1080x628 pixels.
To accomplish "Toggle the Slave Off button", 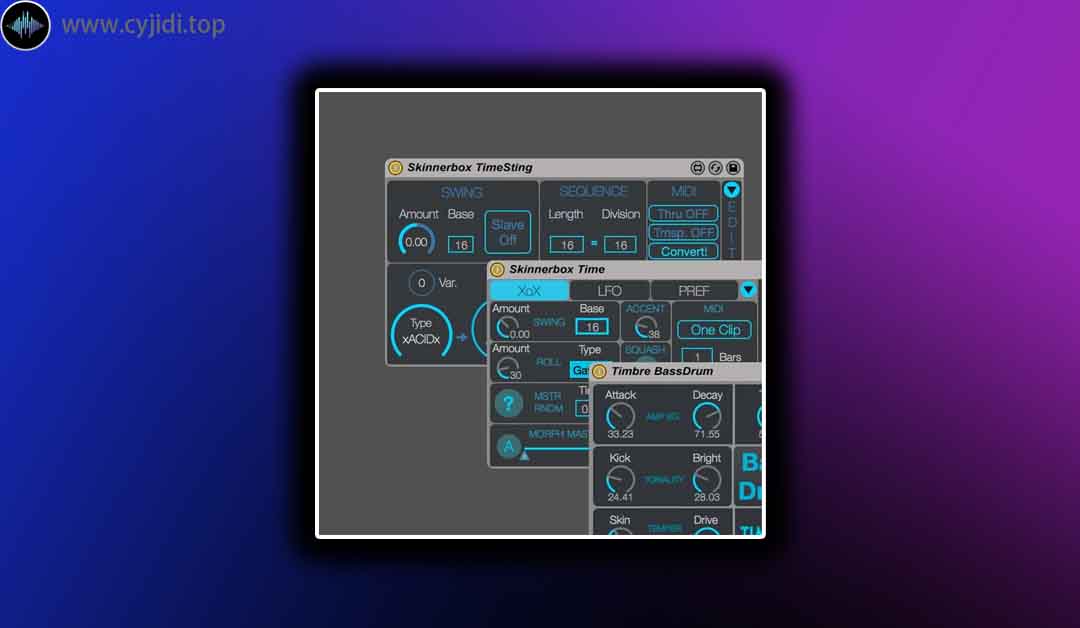I will 508,232.
